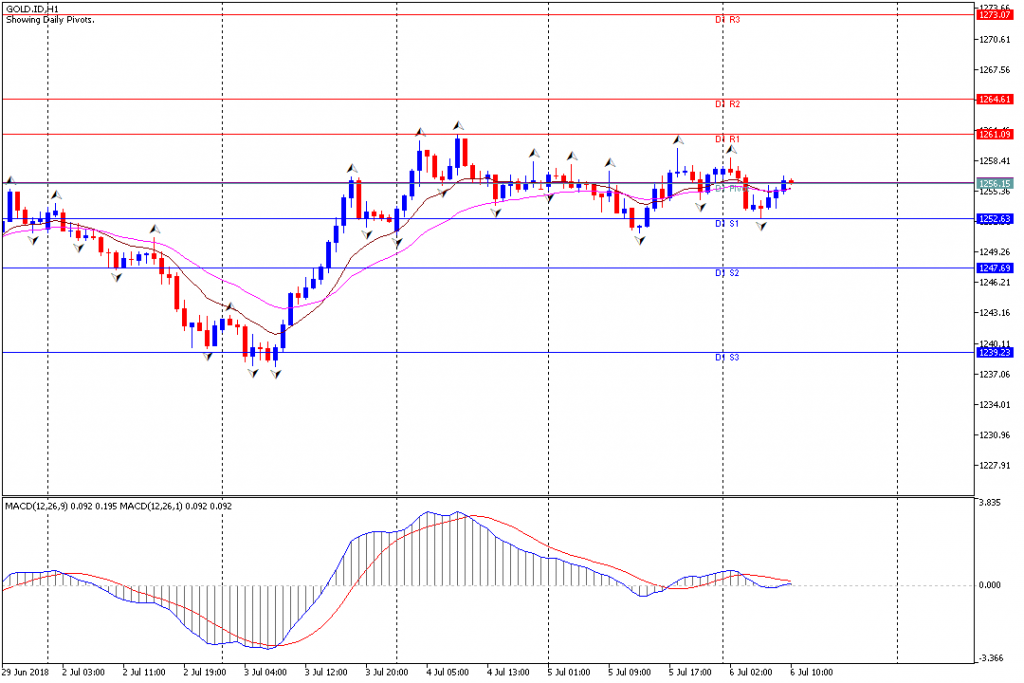Click the D1 S2 pivot label
Viewport: 1024px width, 683px height.
pos(728,273)
